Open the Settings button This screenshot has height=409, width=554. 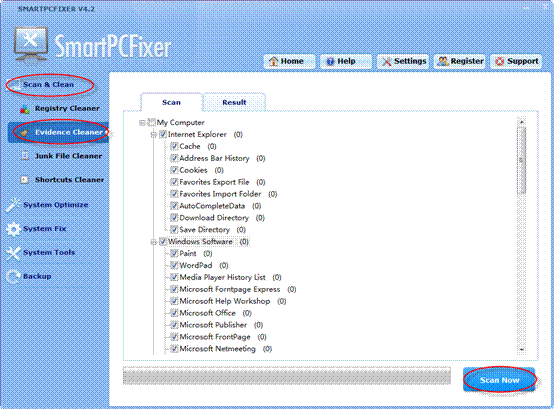[403, 61]
